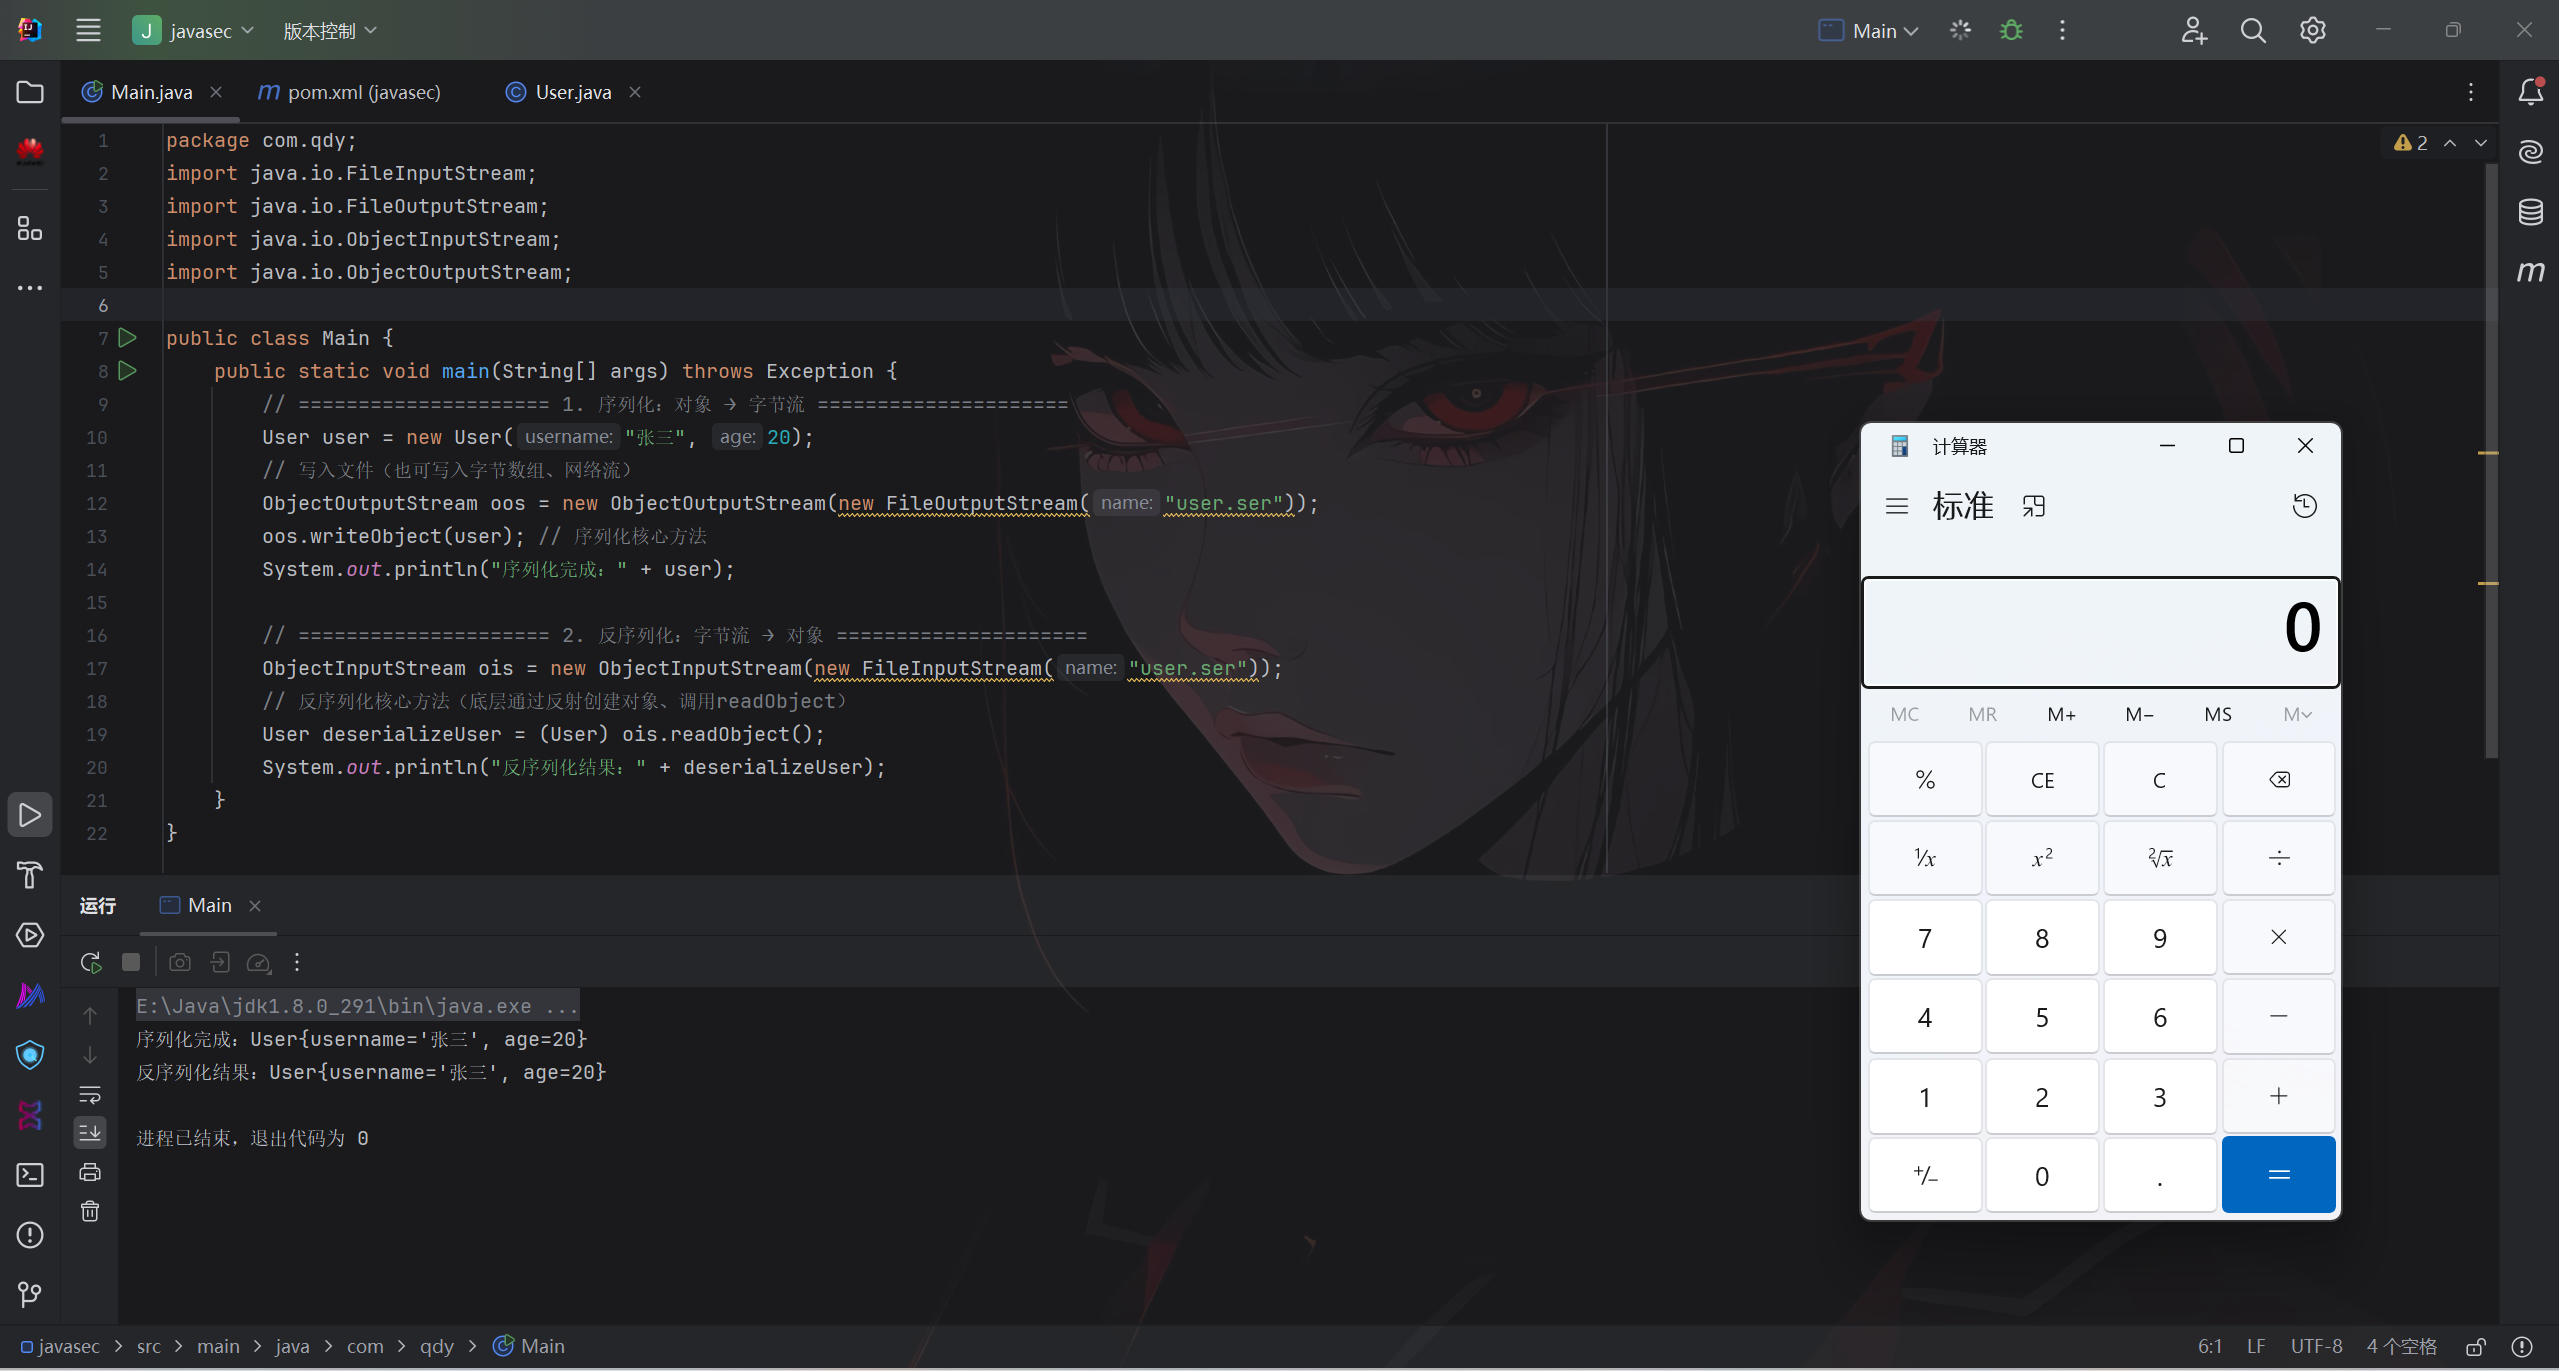Image resolution: width=2559 pixels, height=1371 pixels.
Task: Open the Maven tool window icon
Action: (2530, 271)
